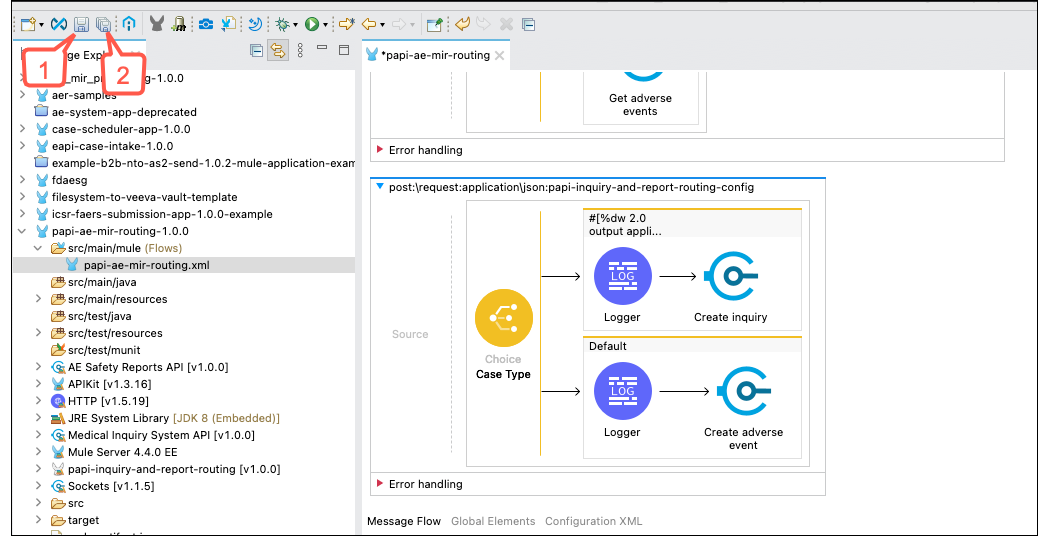Switch to the Global Elements tab
This screenshot has width=1038, height=536.
click(493, 521)
